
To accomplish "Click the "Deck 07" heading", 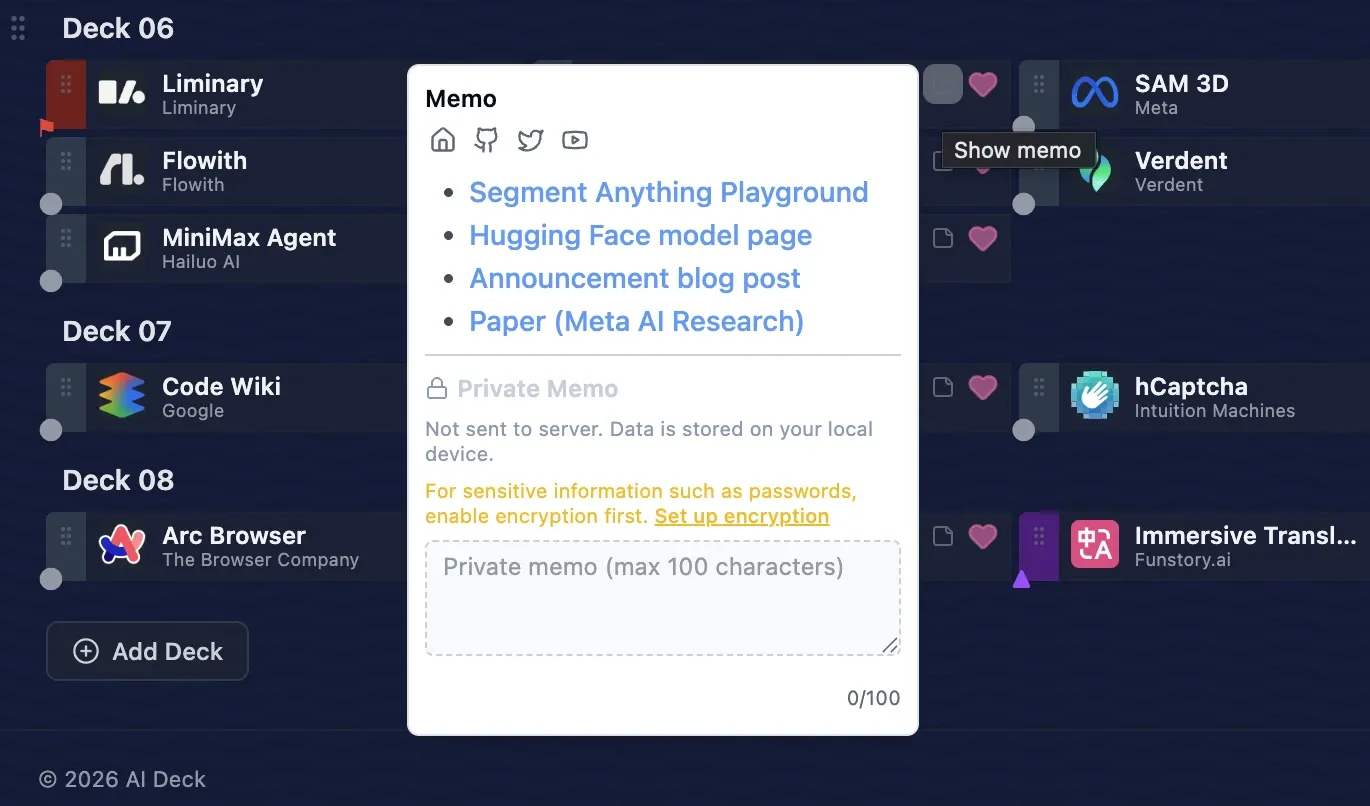I will coord(117,331).
